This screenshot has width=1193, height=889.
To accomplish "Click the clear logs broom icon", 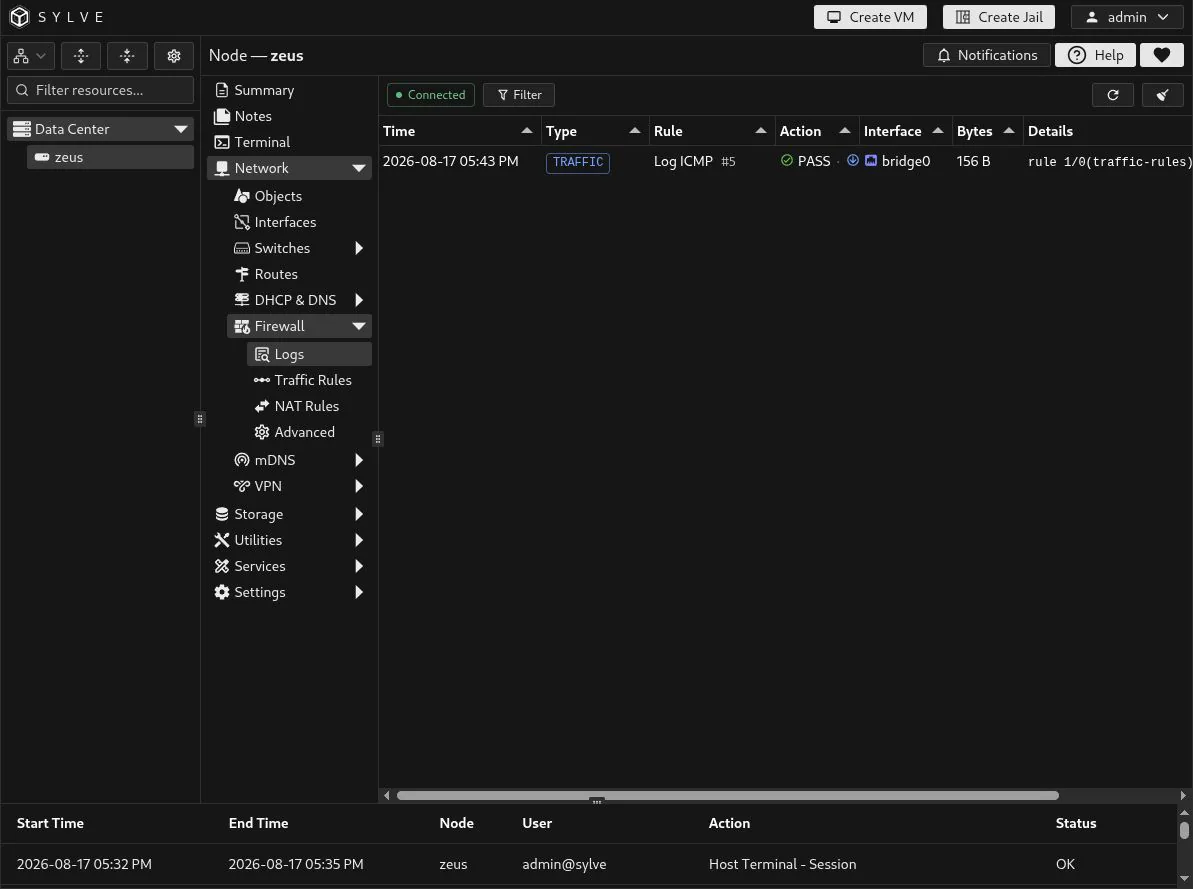I will [x=1162, y=94].
